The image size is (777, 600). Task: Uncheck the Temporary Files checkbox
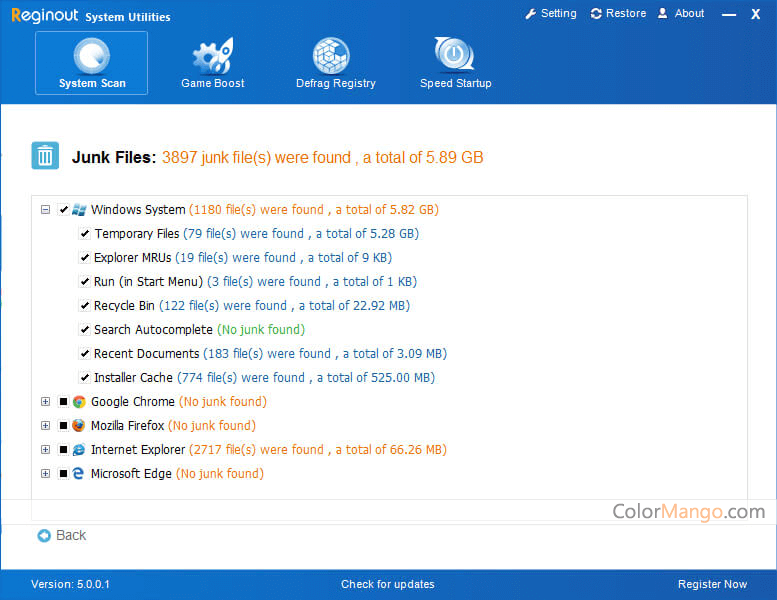85,233
